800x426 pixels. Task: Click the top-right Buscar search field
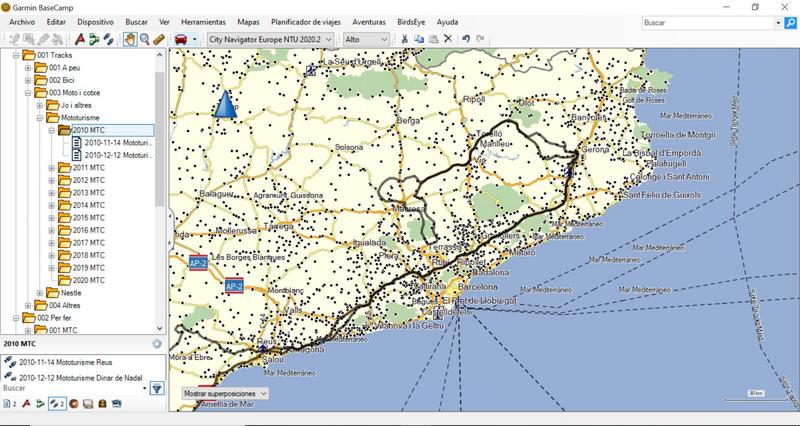pyautogui.click(x=708, y=22)
